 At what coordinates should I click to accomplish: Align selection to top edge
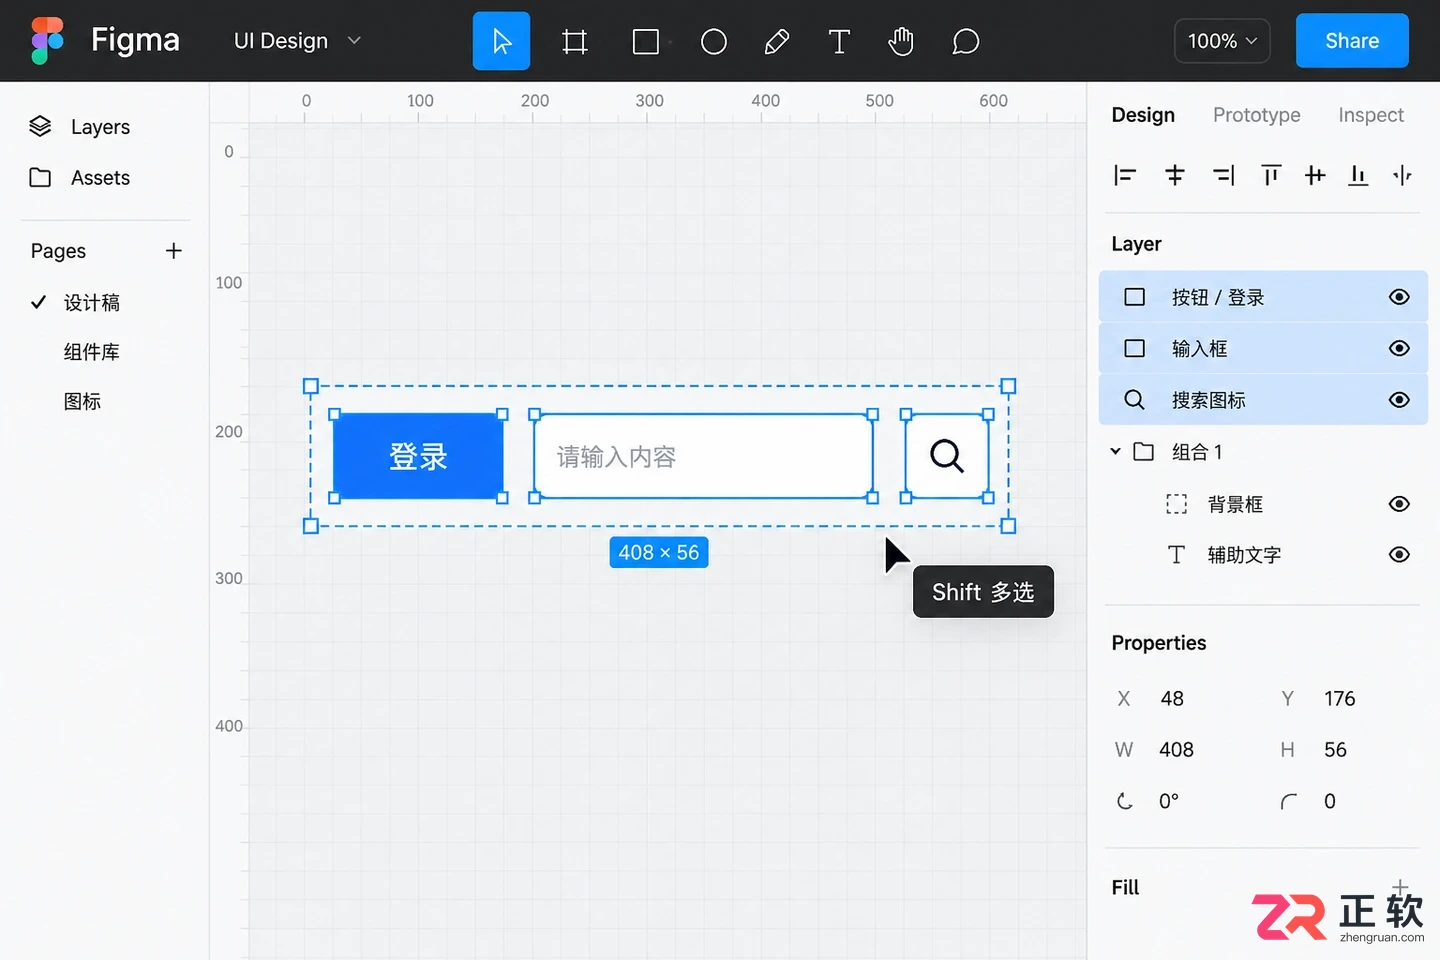(x=1271, y=176)
